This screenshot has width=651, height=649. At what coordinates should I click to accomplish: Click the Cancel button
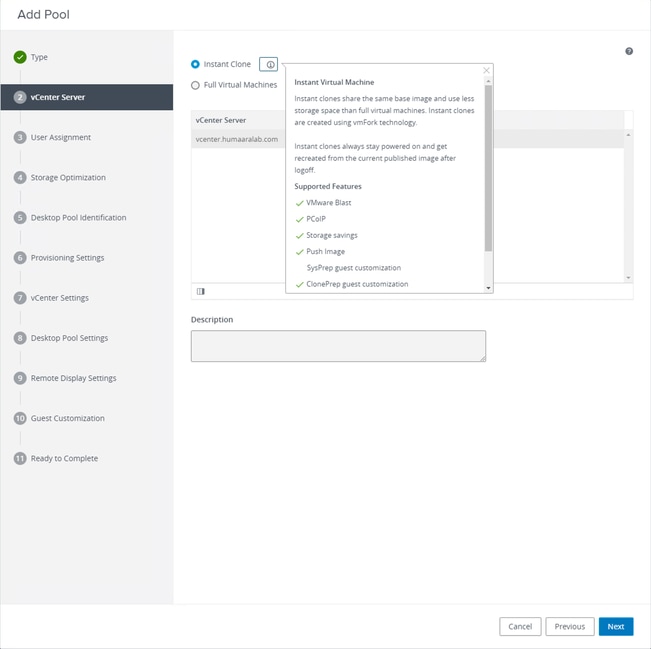[520, 627]
